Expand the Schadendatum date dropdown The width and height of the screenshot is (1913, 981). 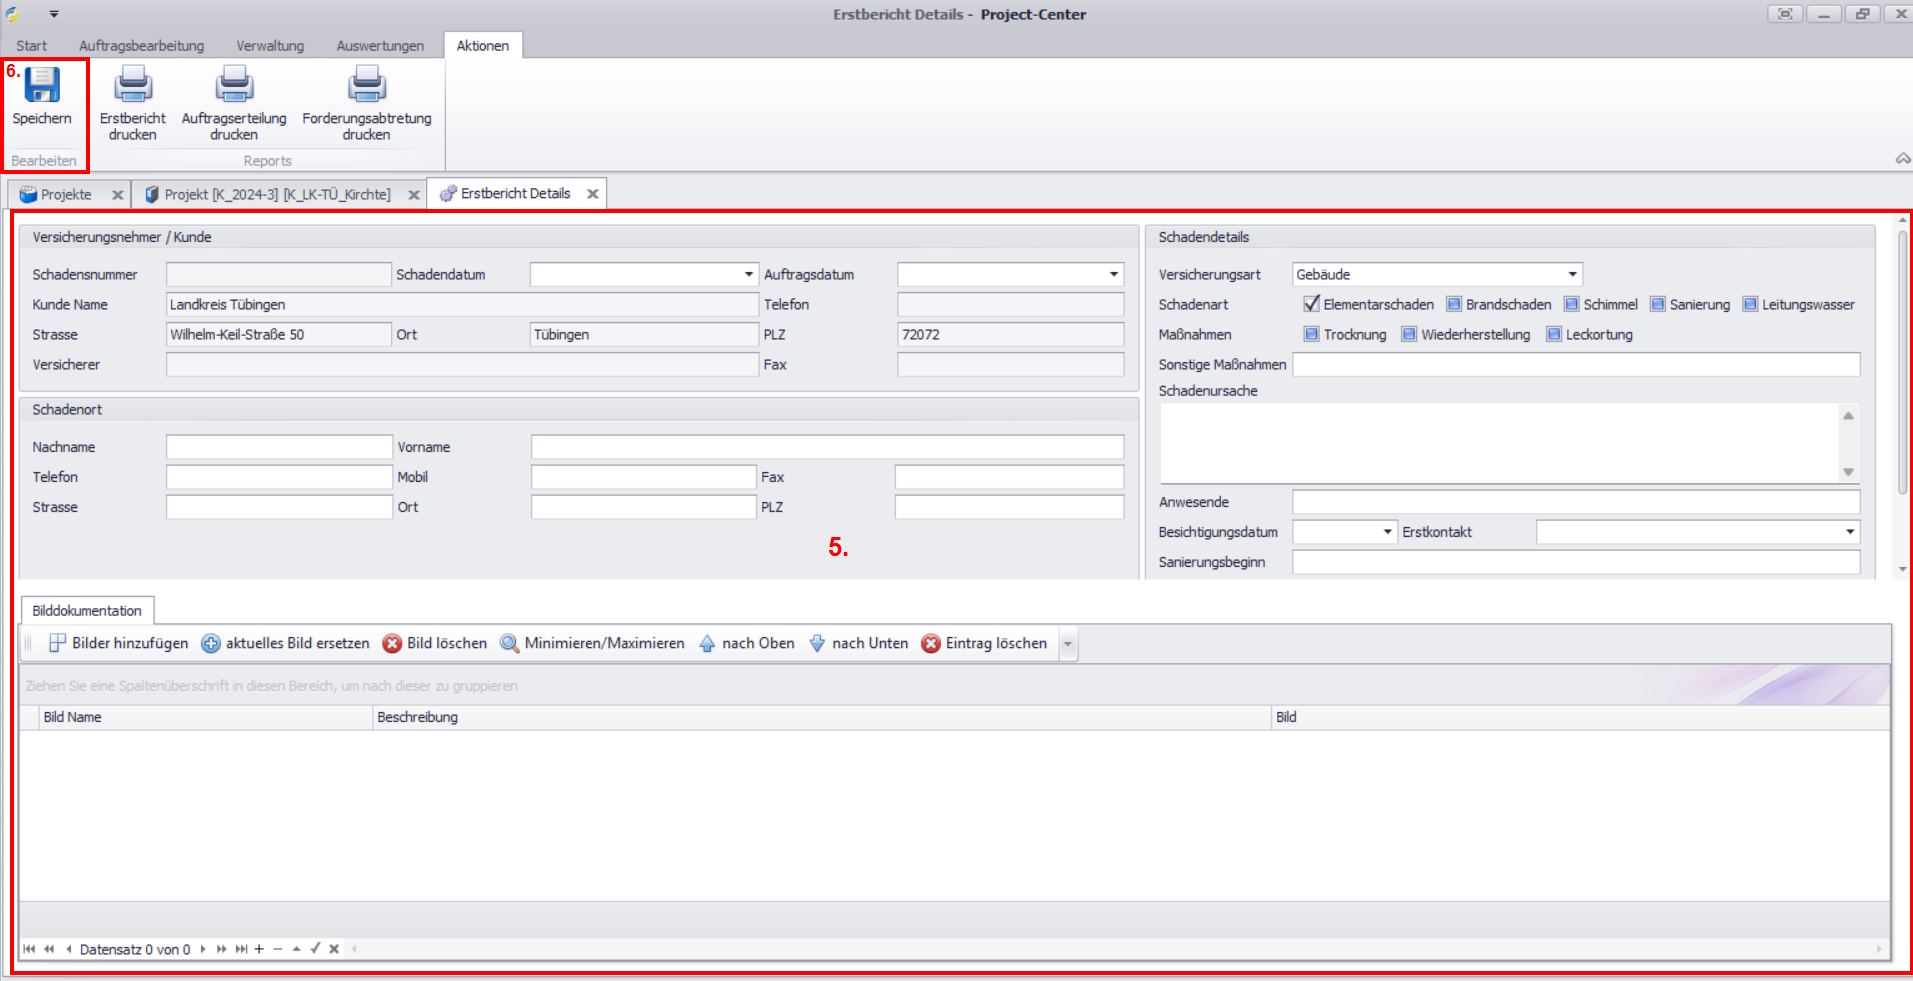[x=748, y=274]
